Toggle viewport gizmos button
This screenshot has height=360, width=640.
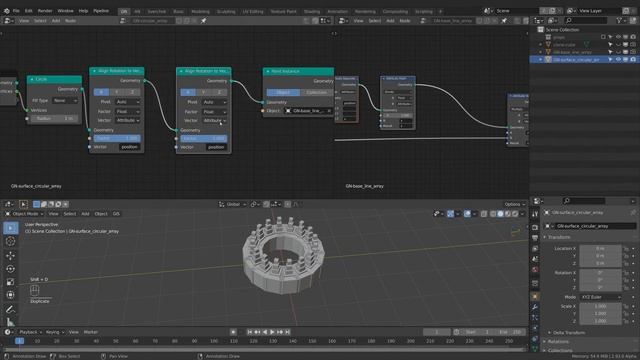click(450, 213)
